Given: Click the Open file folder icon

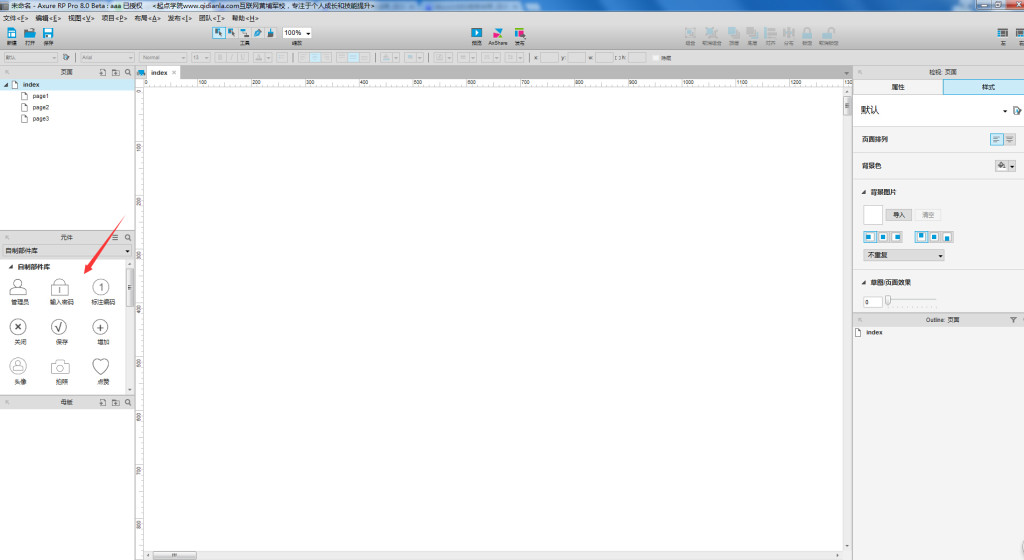Looking at the screenshot, I should [29, 33].
